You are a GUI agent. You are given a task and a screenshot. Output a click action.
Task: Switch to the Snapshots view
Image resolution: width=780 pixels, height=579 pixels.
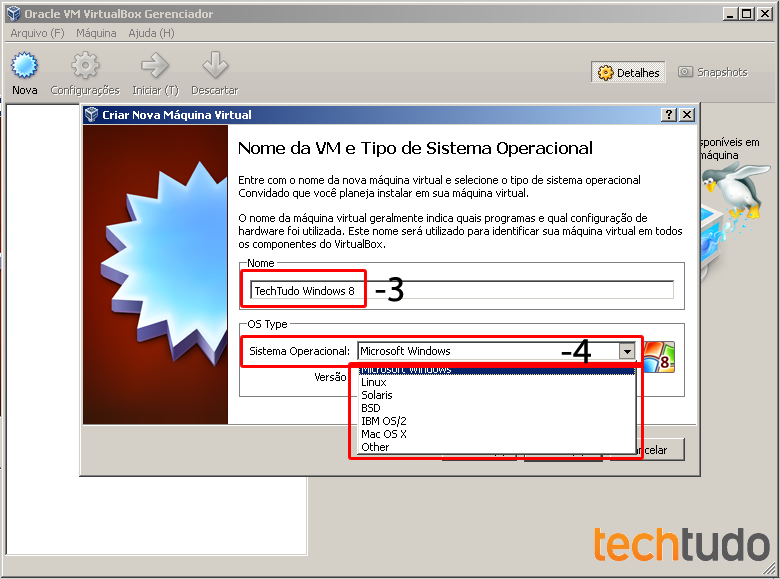tap(713, 72)
